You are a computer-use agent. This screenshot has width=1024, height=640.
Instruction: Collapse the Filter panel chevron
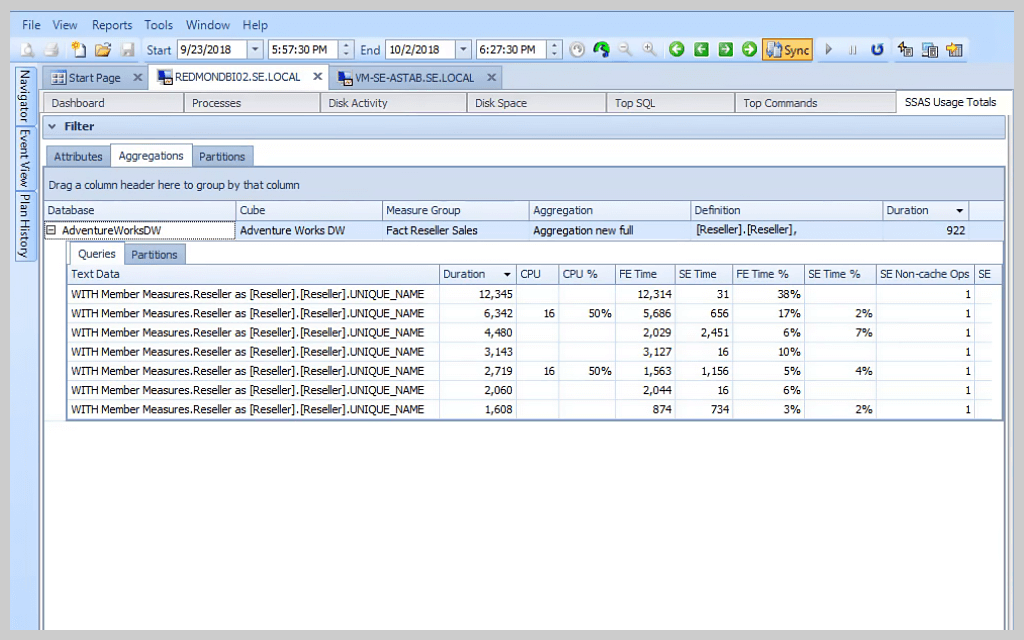pyautogui.click(x=52, y=126)
